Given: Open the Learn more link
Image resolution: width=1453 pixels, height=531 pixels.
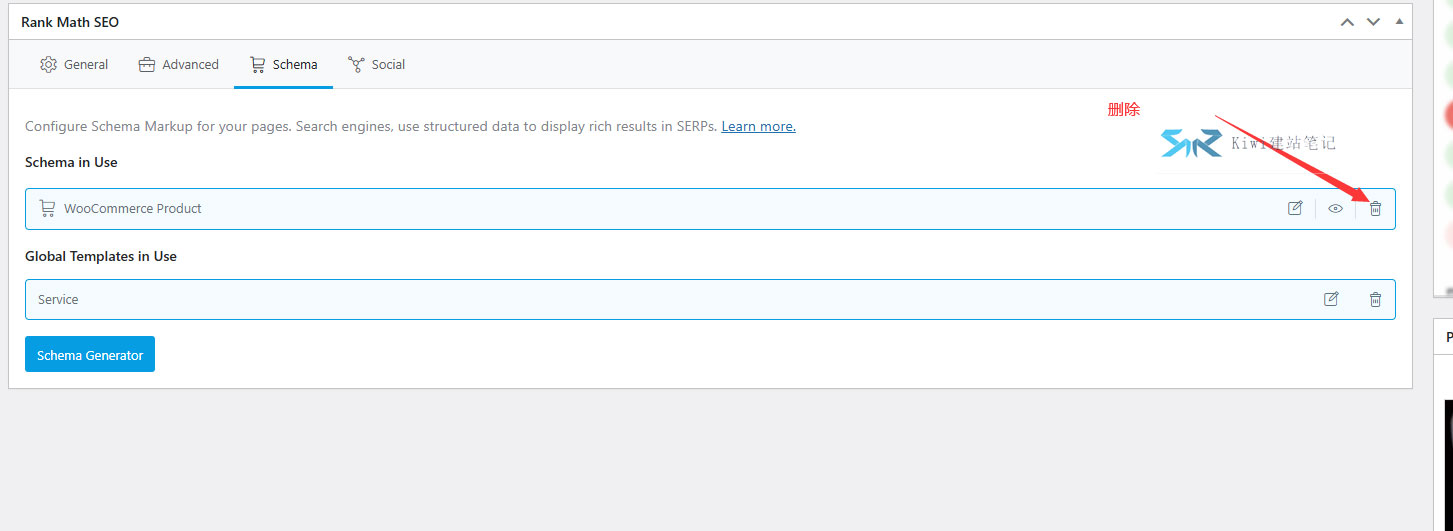Looking at the screenshot, I should pyautogui.click(x=758, y=126).
